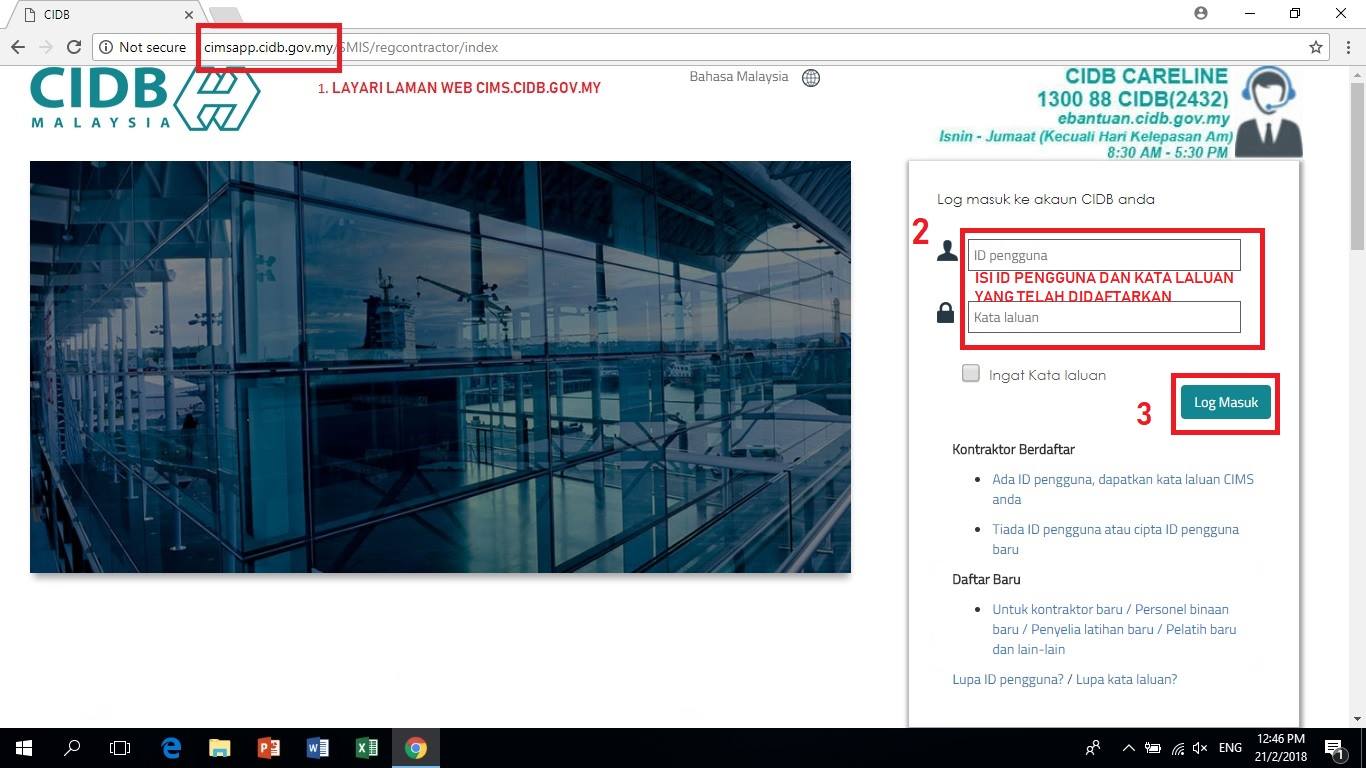Click the '1300 88 CIDB(2432)' careline number
Viewport: 1366px width, 768px height.
pos(1132,99)
